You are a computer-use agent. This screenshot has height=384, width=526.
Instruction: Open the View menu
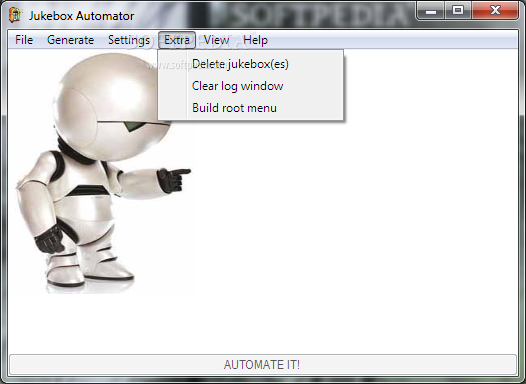216,40
